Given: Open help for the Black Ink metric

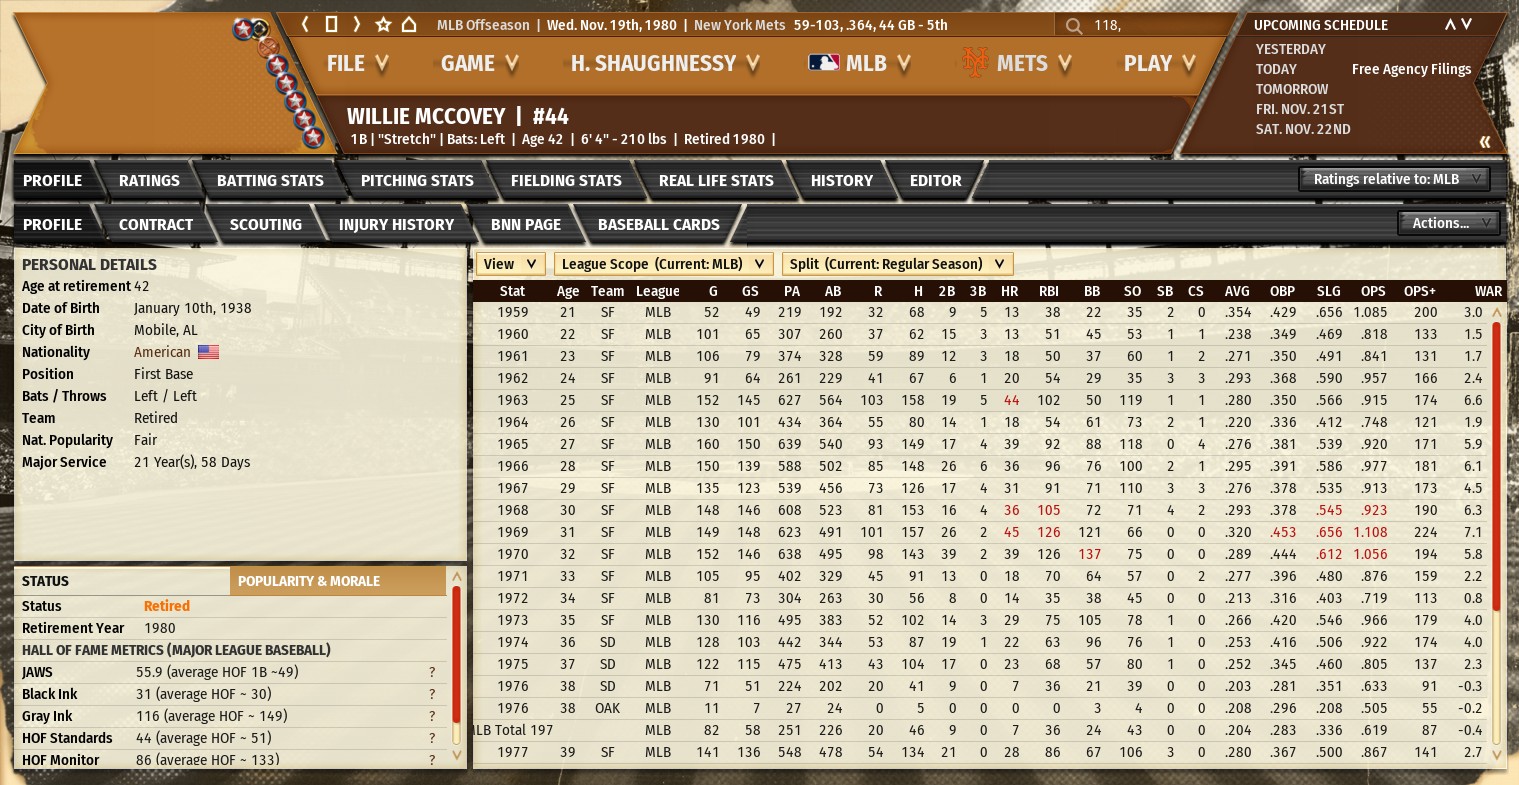Looking at the screenshot, I should point(432,694).
